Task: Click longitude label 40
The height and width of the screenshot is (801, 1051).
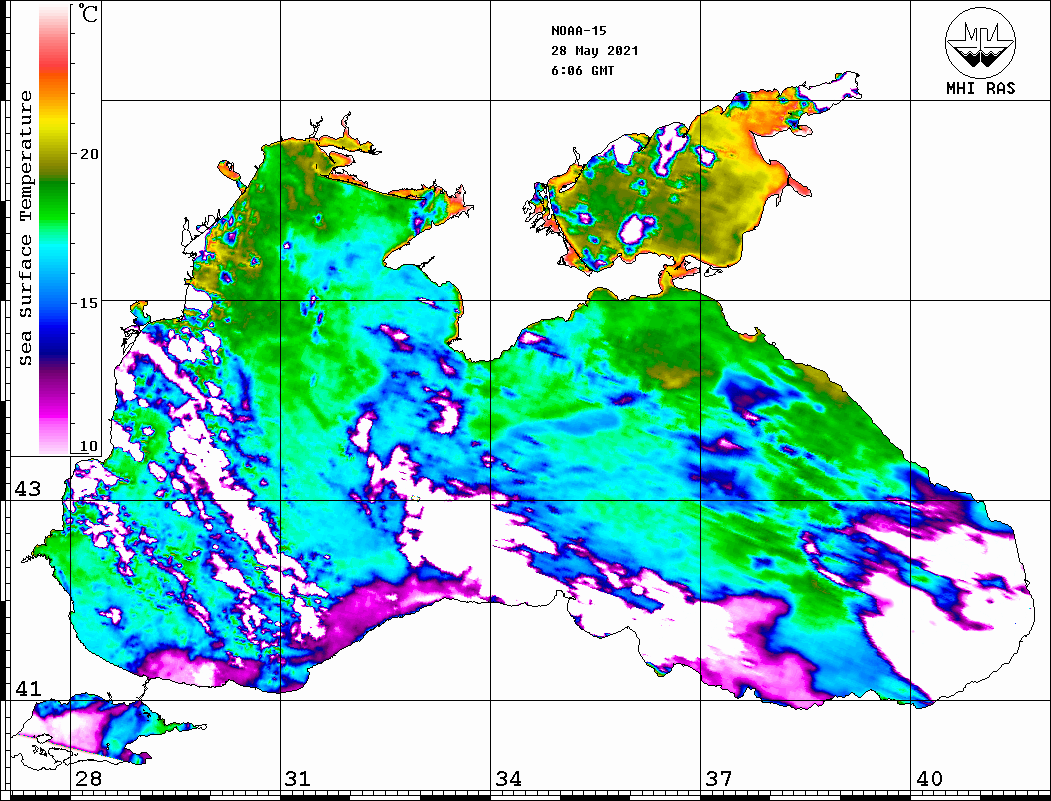Action: pyautogui.click(x=928, y=779)
